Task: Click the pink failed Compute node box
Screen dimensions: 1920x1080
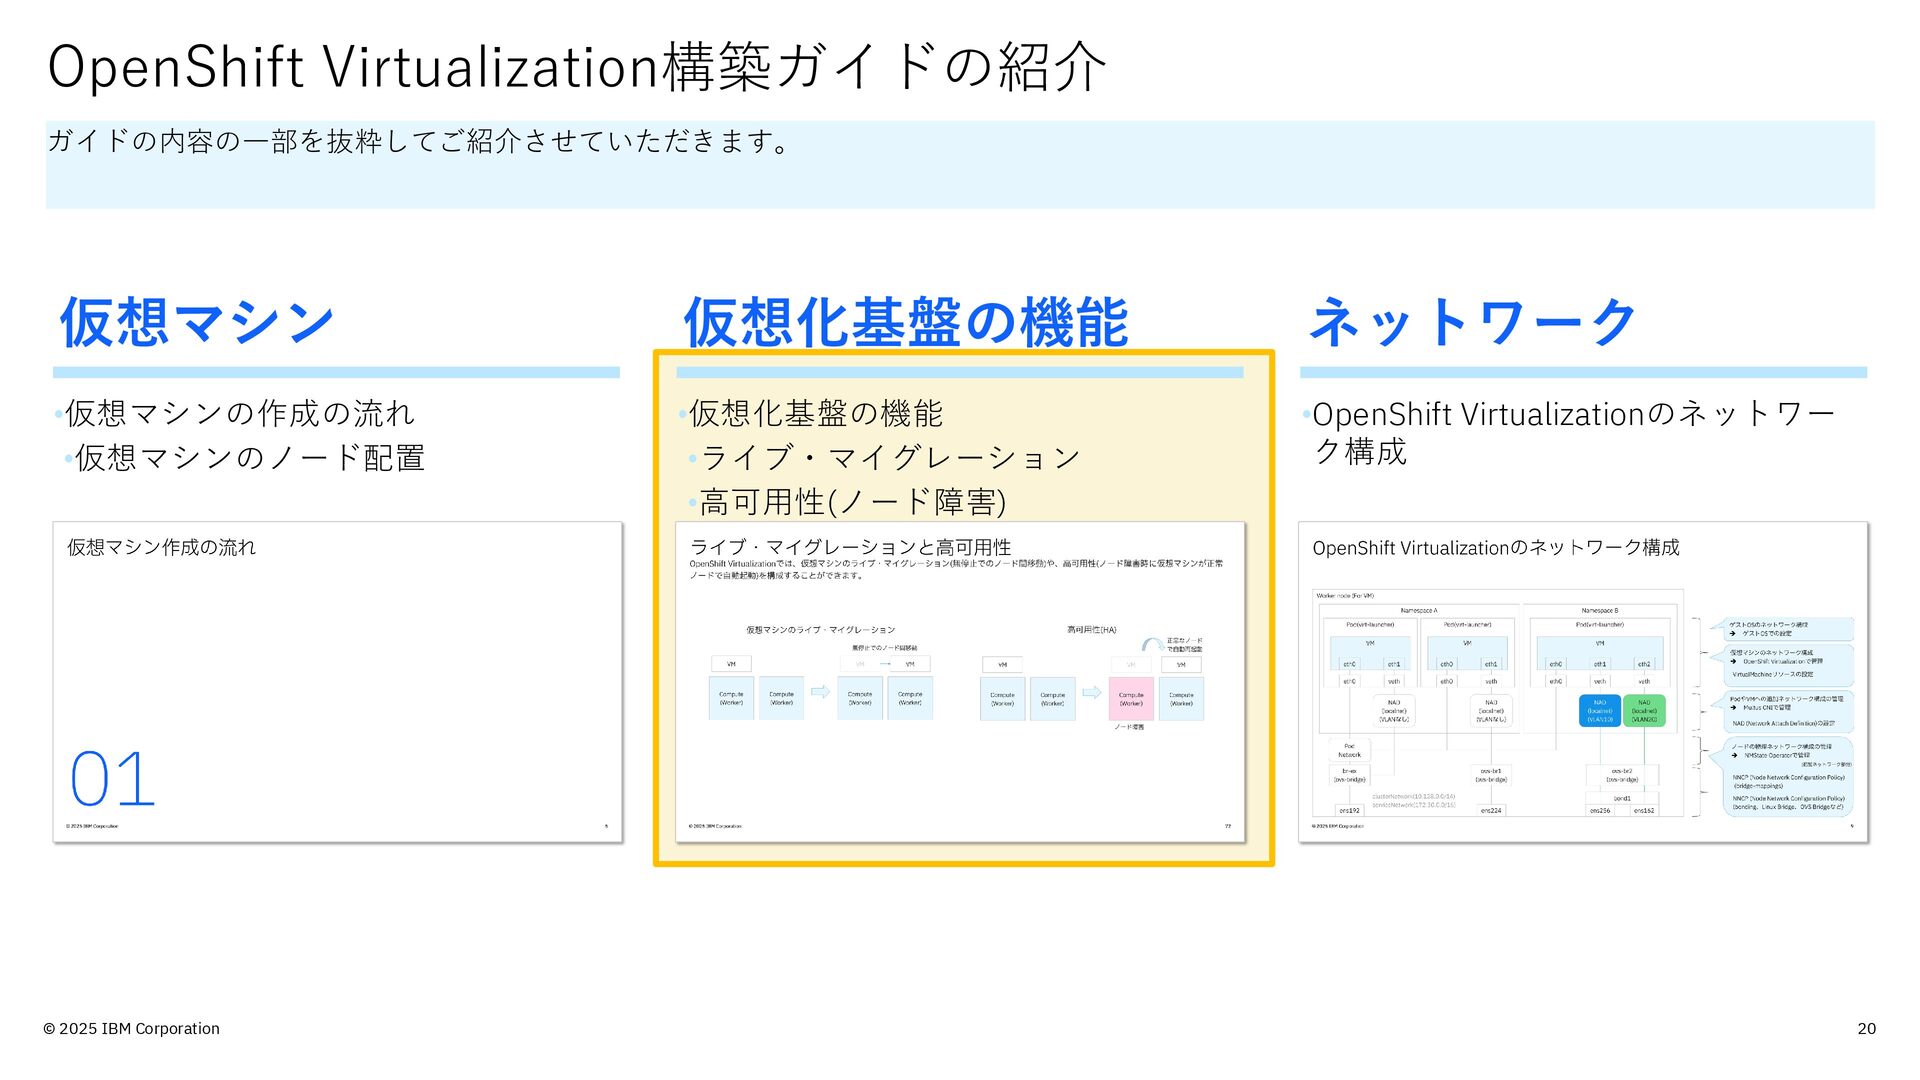Action: pyautogui.click(x=1131, y=698)
